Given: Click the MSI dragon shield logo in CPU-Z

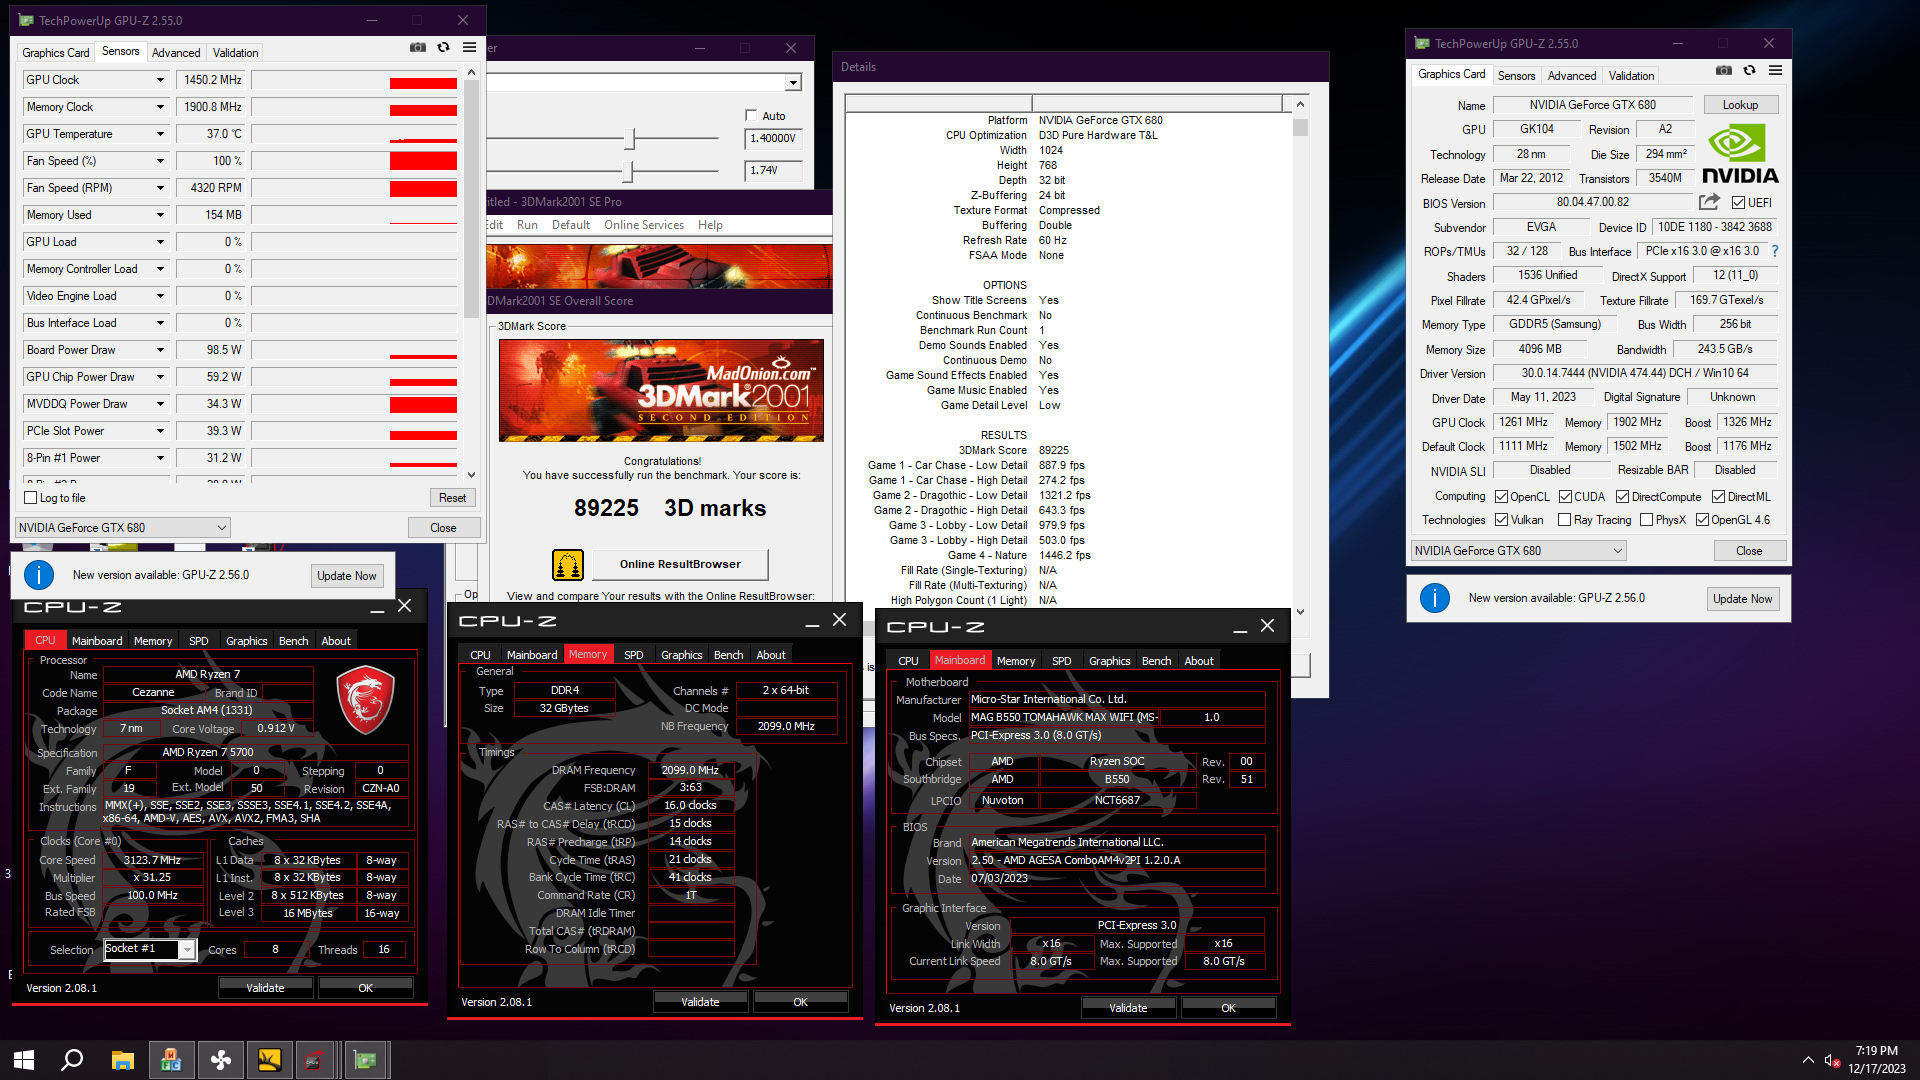Looking at the screenshot, I should click(x=365, y=700).
